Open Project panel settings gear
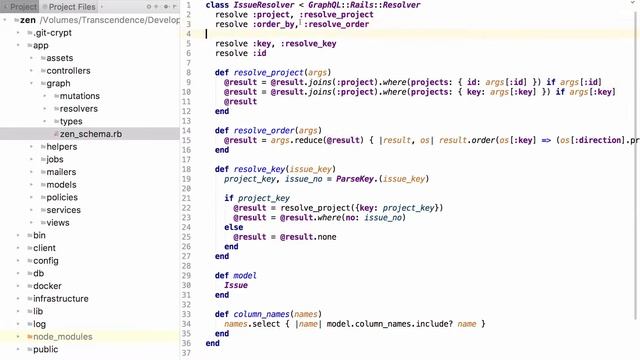 (x=166, y=7)
